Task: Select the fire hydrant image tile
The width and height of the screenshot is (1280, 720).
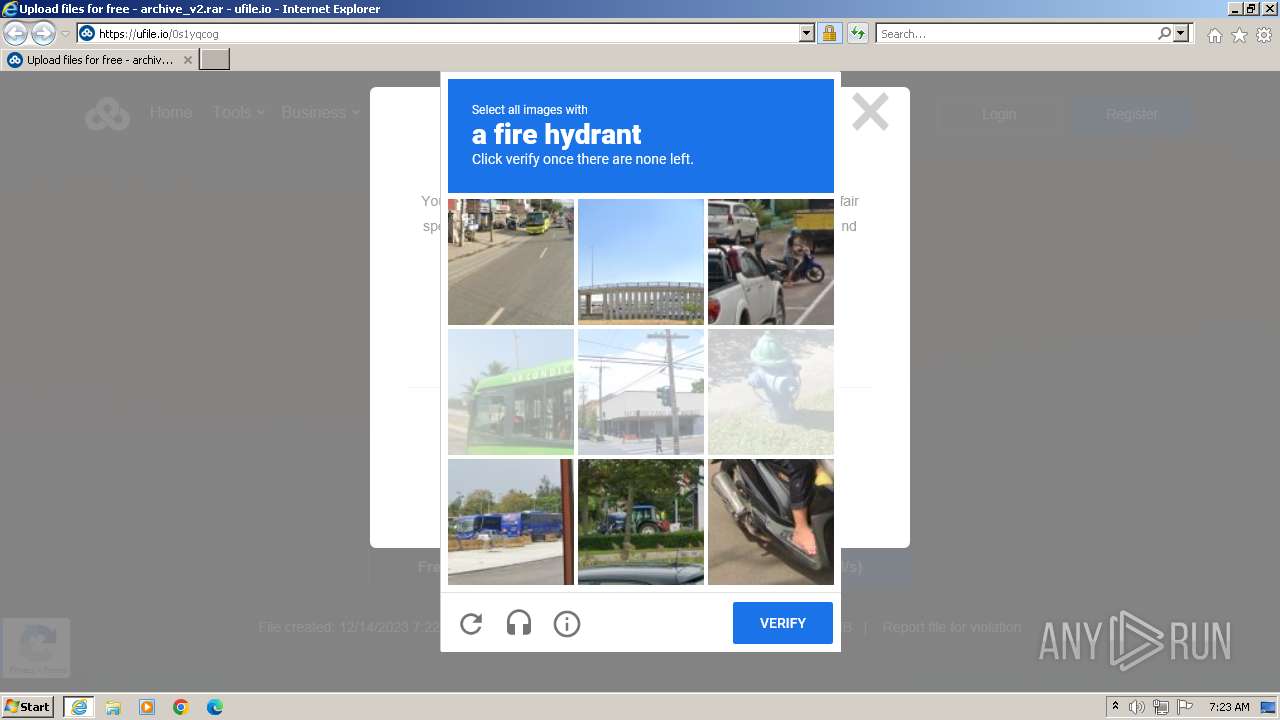Action: pos(771,392)
